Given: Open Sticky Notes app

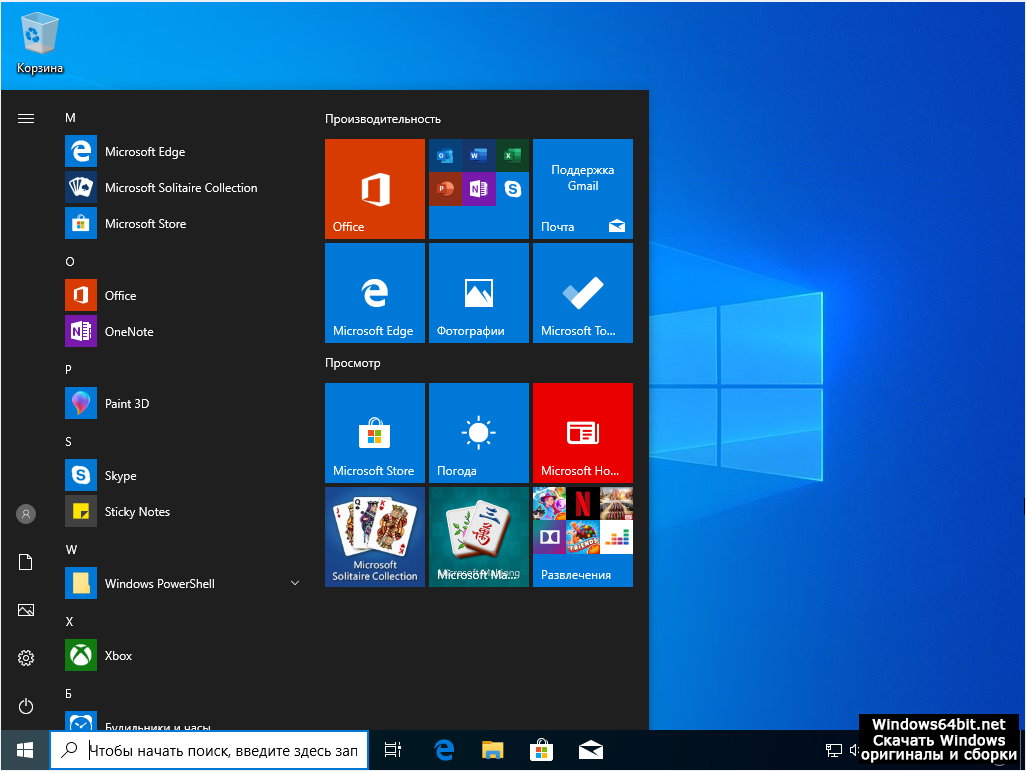Looking at the screenshot, I should point(137,512).
